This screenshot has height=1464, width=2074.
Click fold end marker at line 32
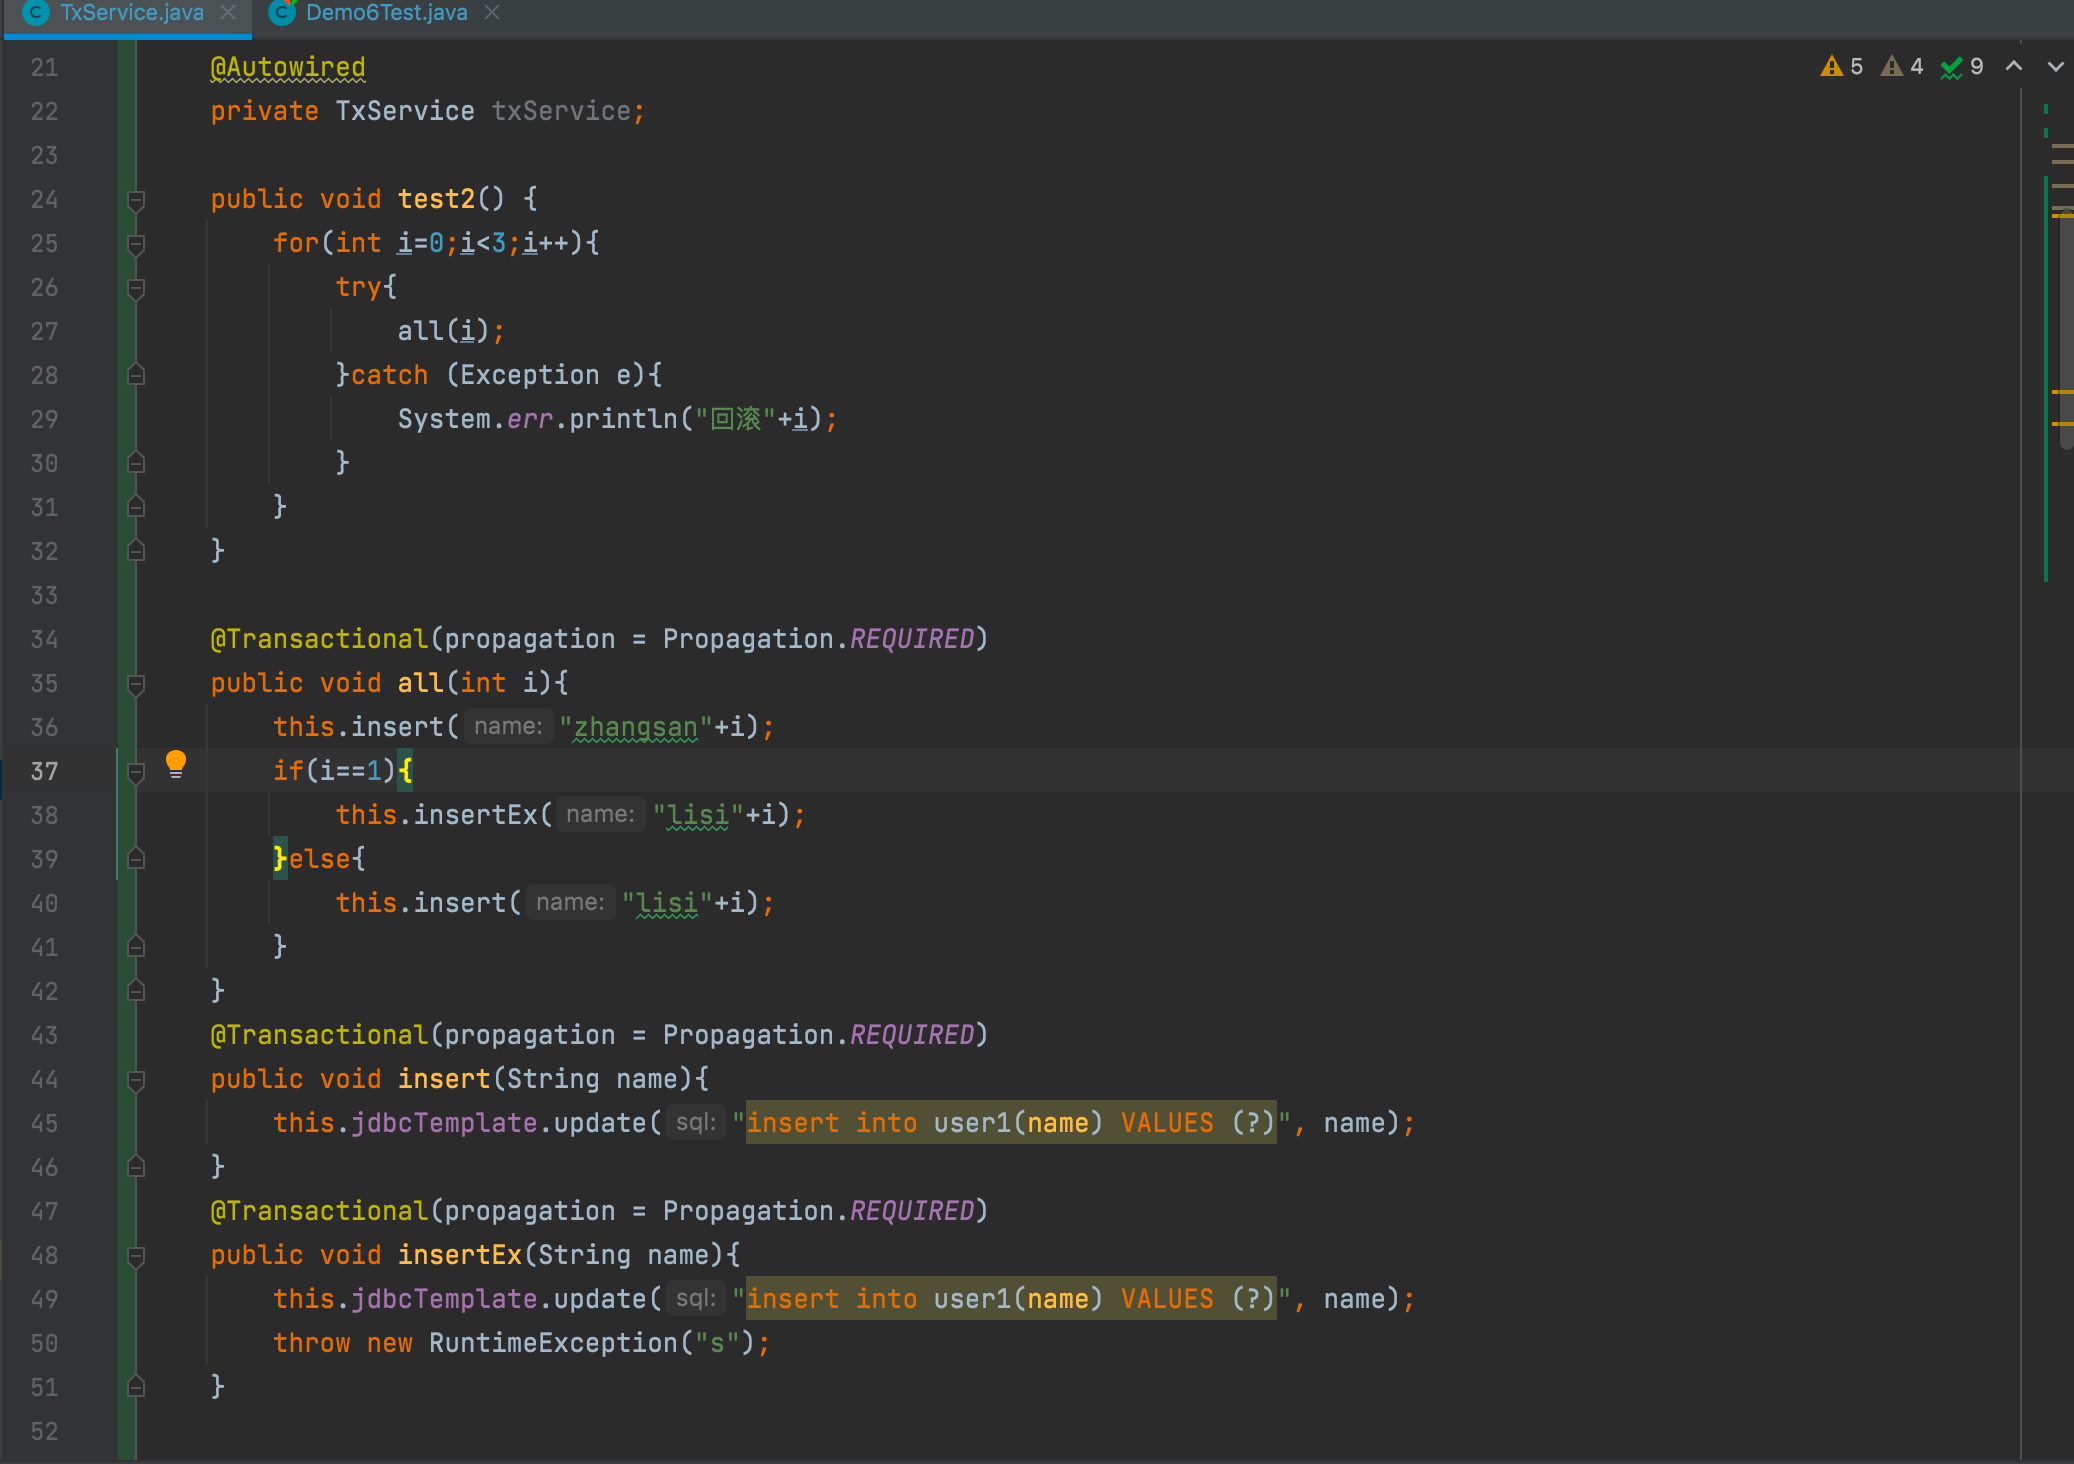coord(137,552)
